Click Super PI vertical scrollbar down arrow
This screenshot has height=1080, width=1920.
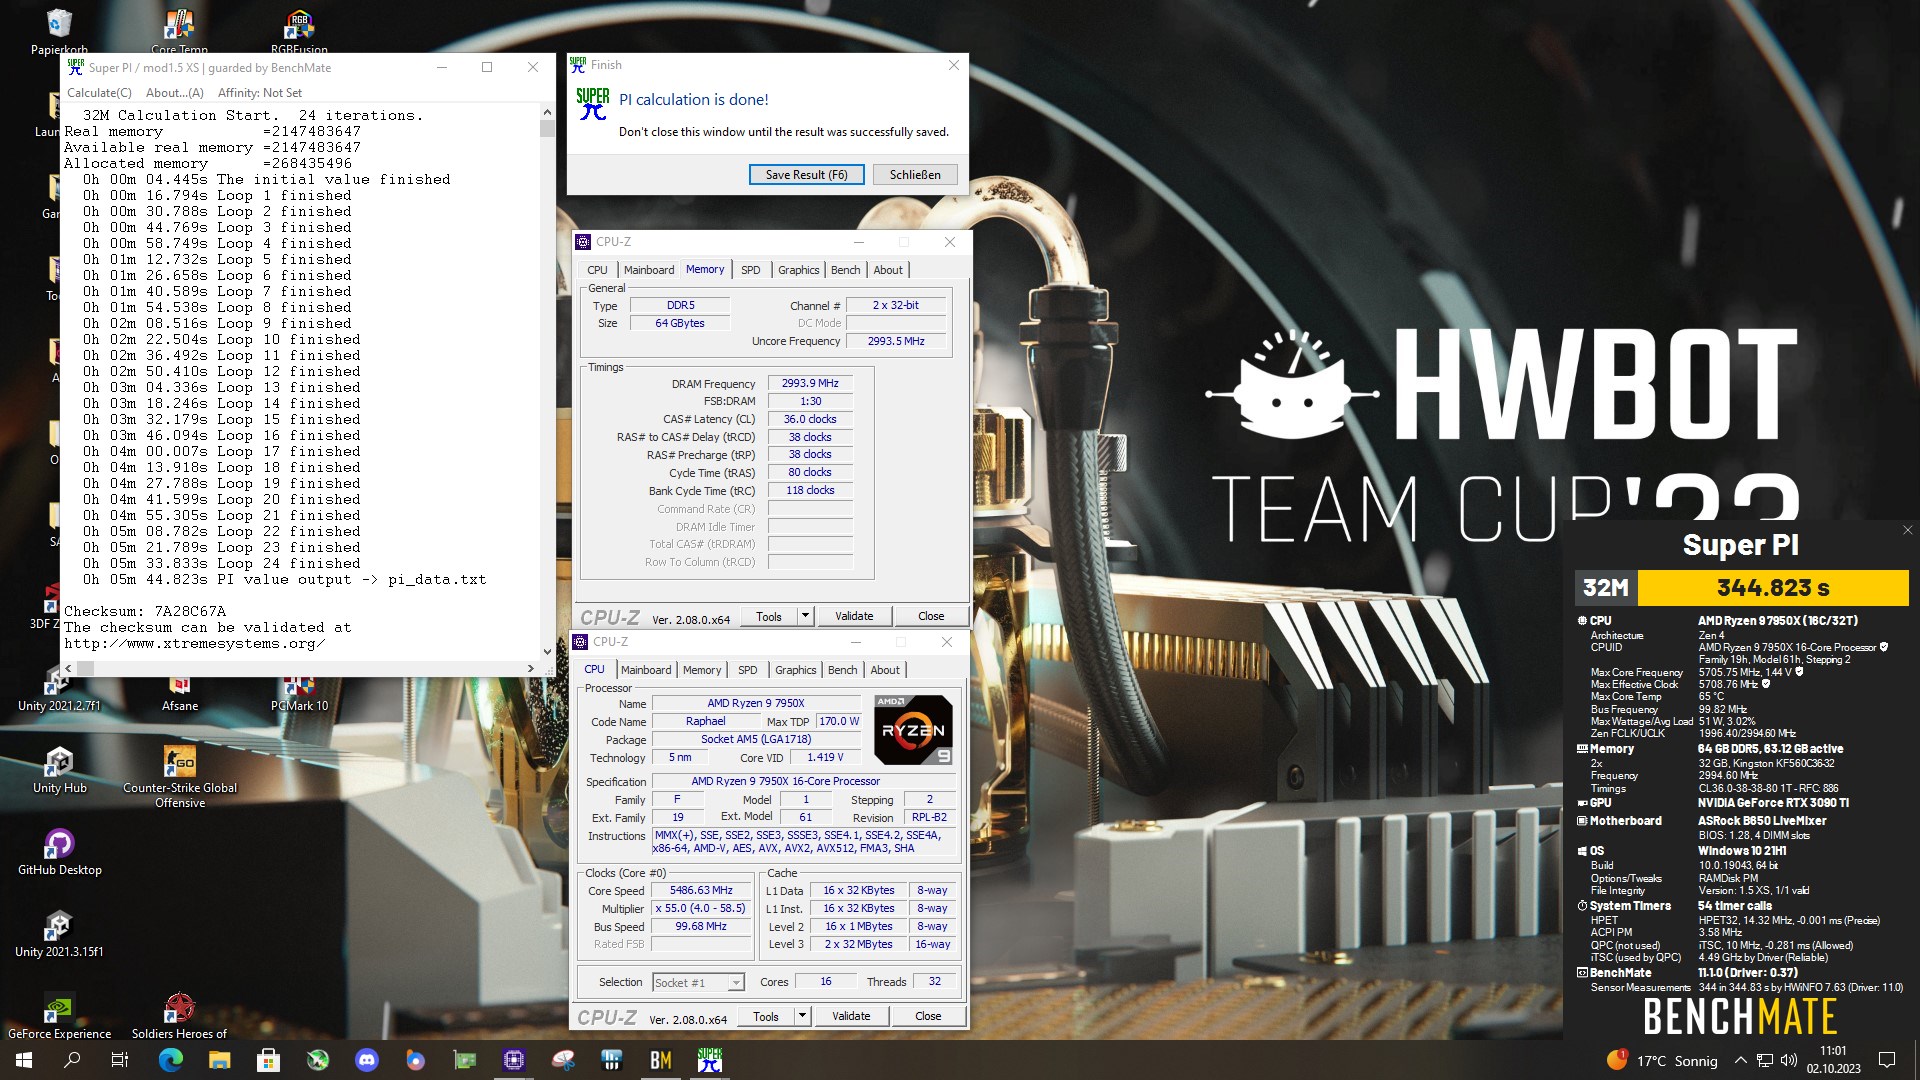coord(547,651)
